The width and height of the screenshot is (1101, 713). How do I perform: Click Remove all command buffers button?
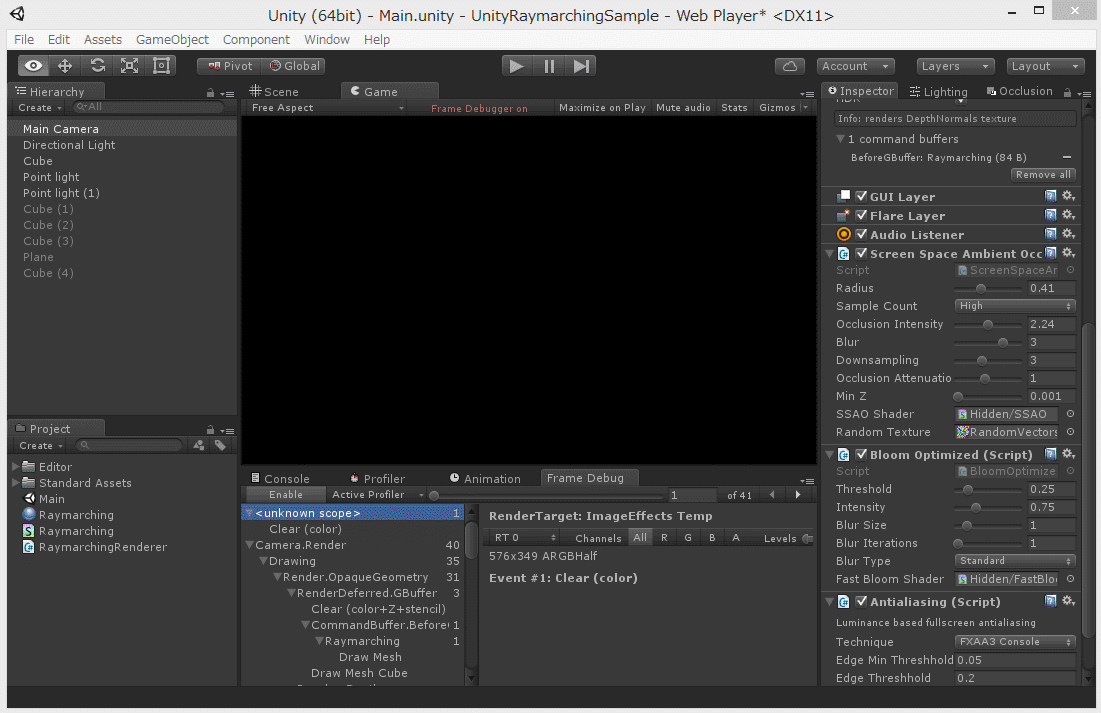1043,174
